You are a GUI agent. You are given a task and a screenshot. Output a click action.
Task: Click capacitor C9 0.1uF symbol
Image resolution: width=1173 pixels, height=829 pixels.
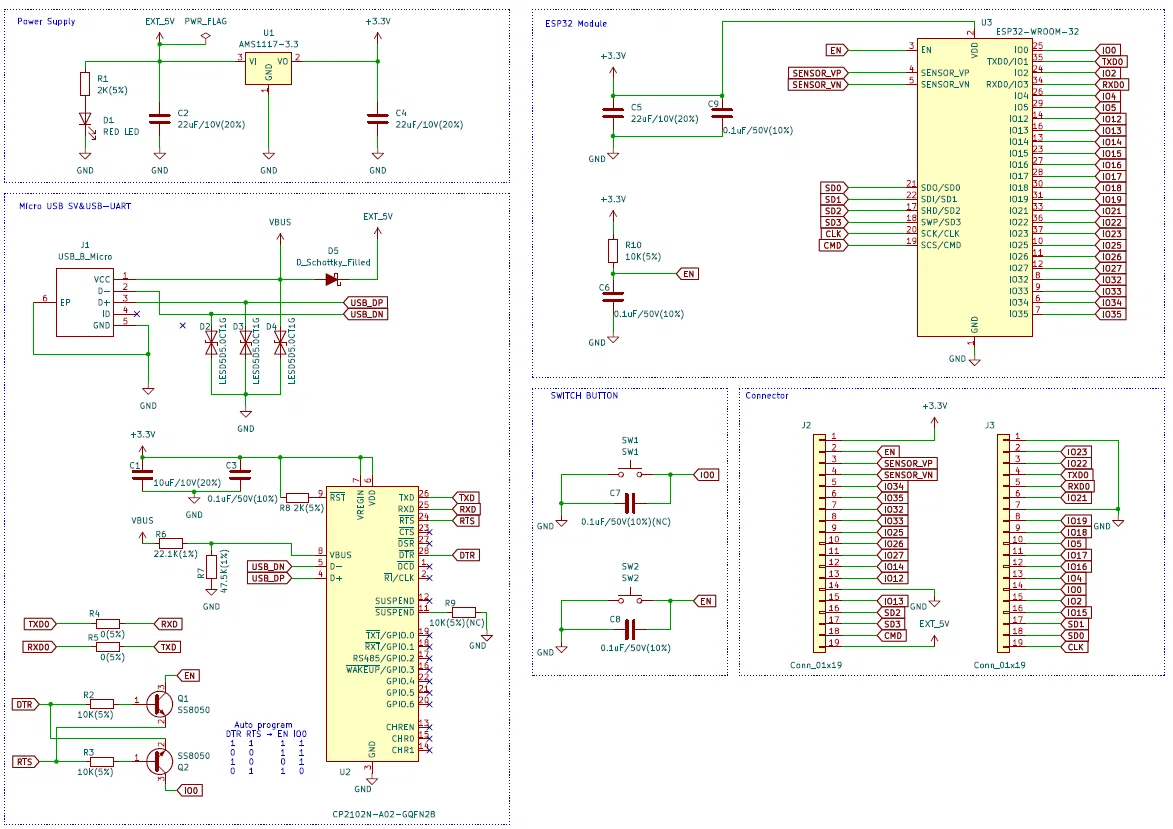pos(722,114)
